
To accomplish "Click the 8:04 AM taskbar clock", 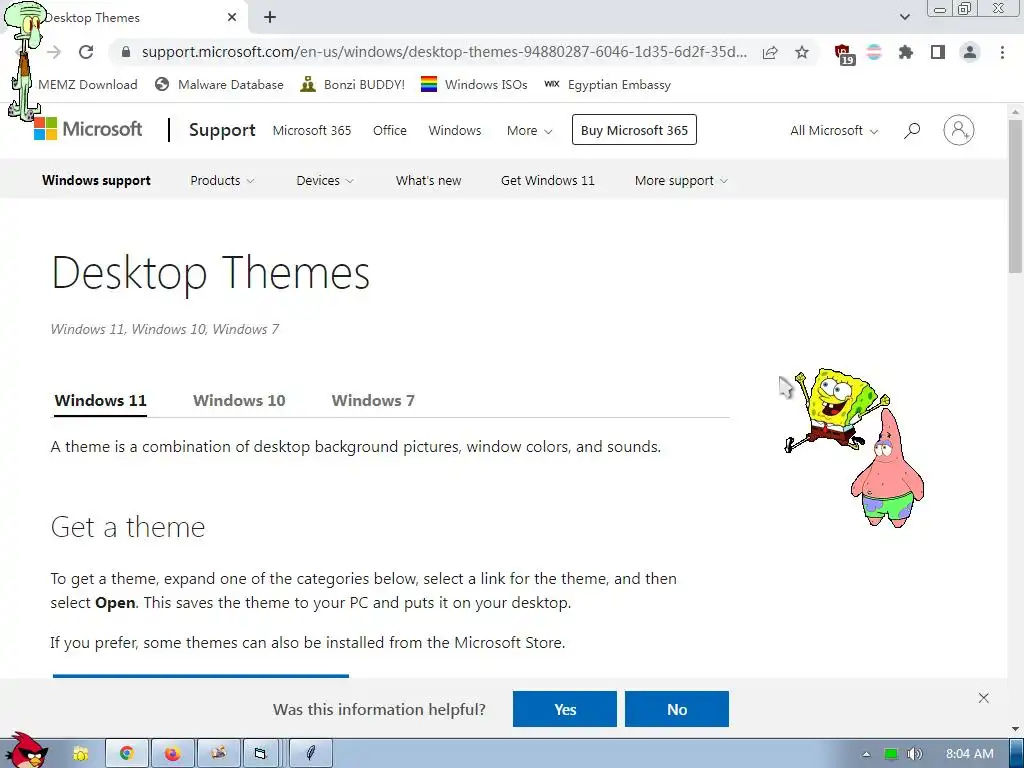I will point(970,754).
